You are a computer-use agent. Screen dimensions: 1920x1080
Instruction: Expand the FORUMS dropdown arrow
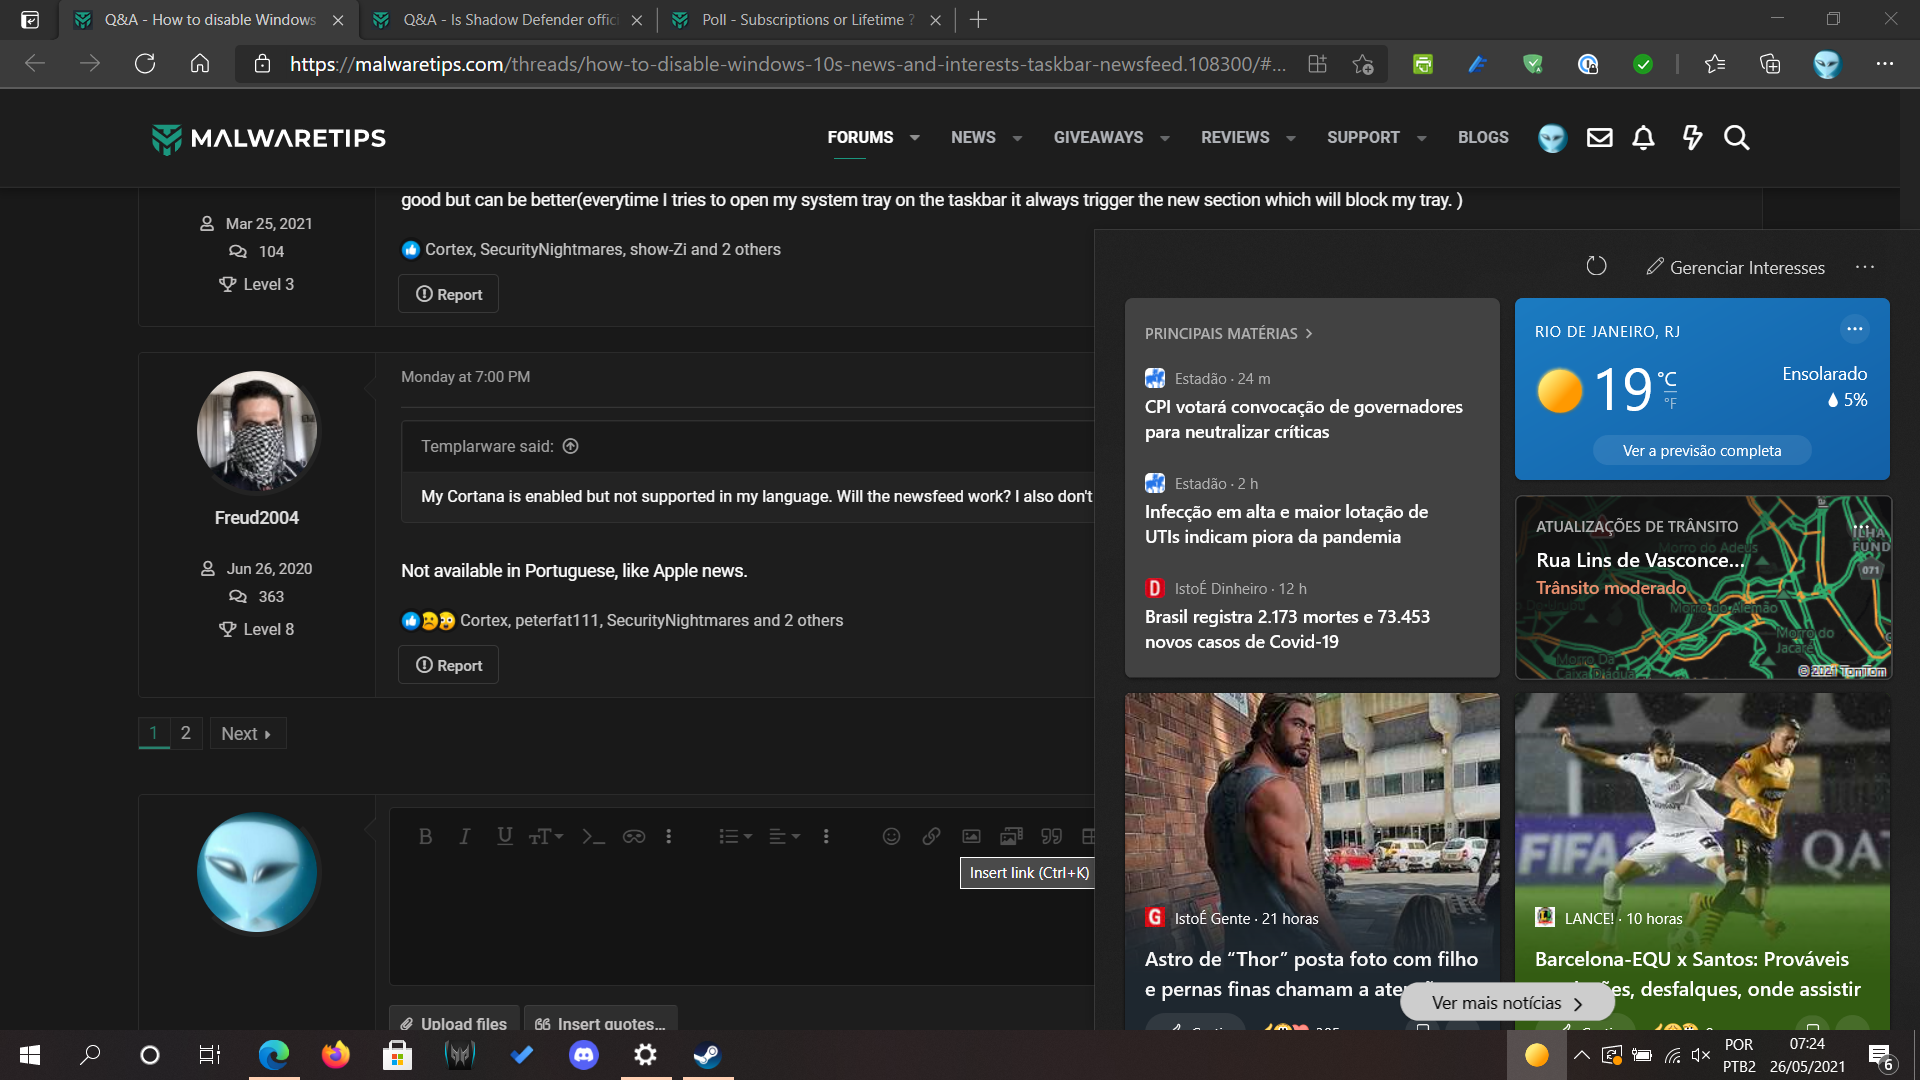click(914, 138)
